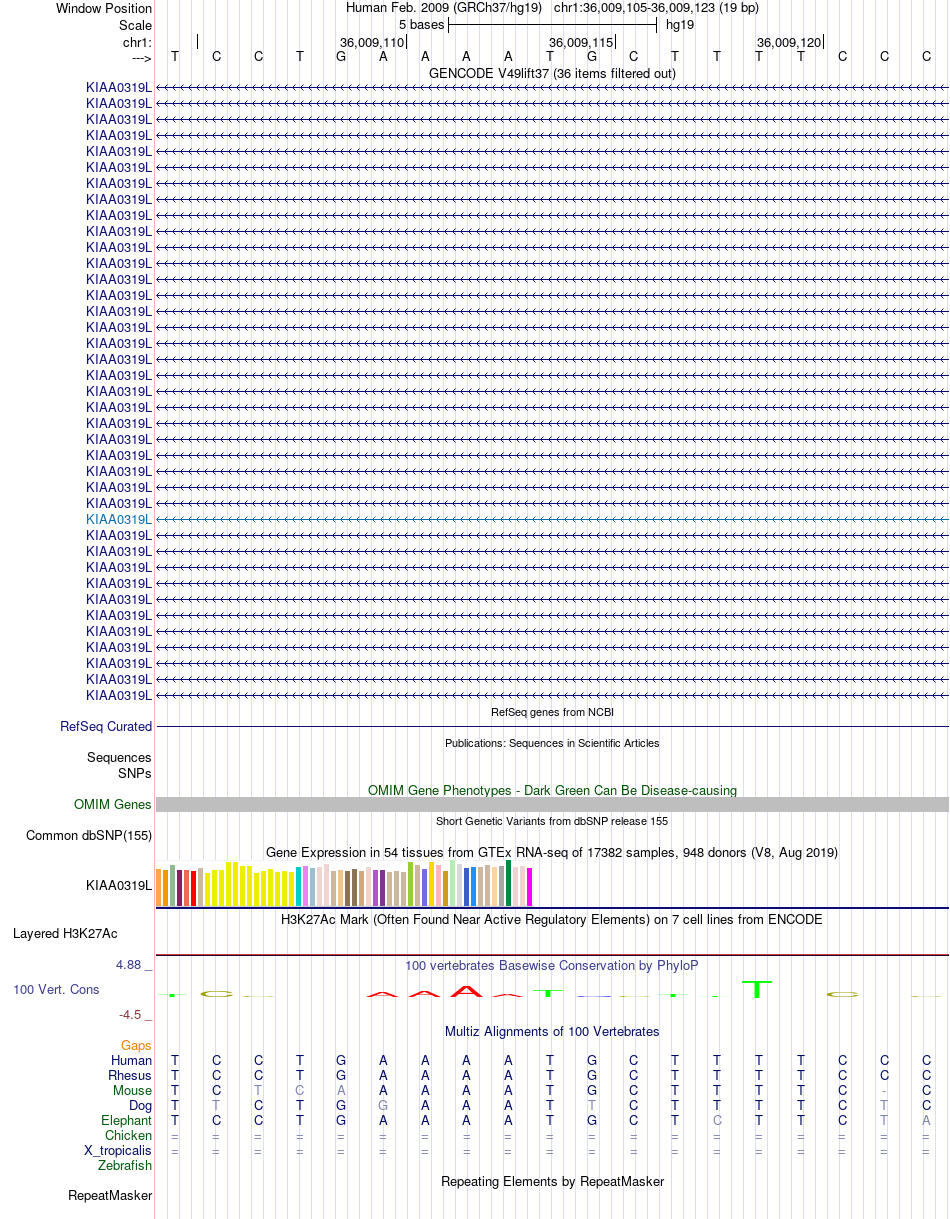Click the Mouse alignment row label
This screenshot has width=950, height=1219.
coord(133,1090)
